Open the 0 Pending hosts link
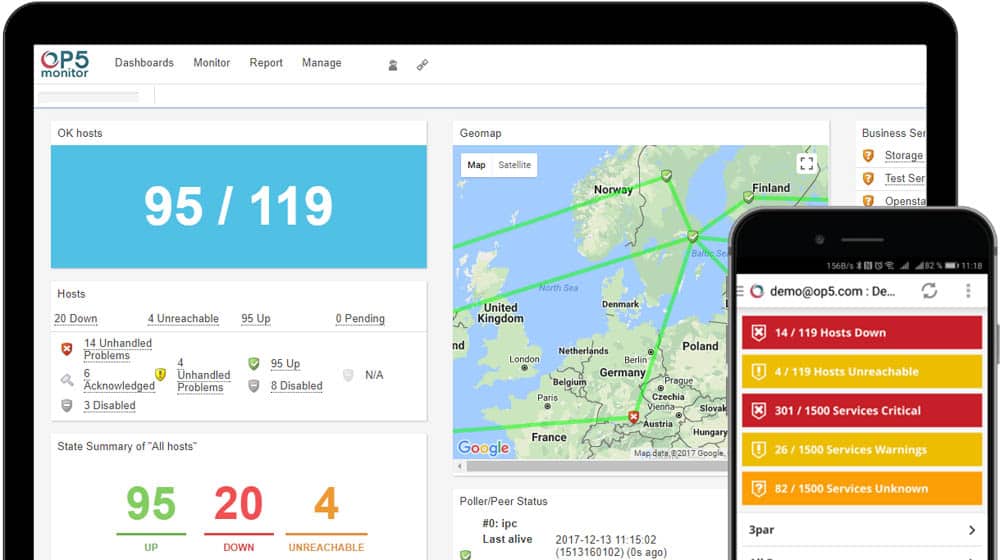 pyautogui.click(x=360, y=318)
